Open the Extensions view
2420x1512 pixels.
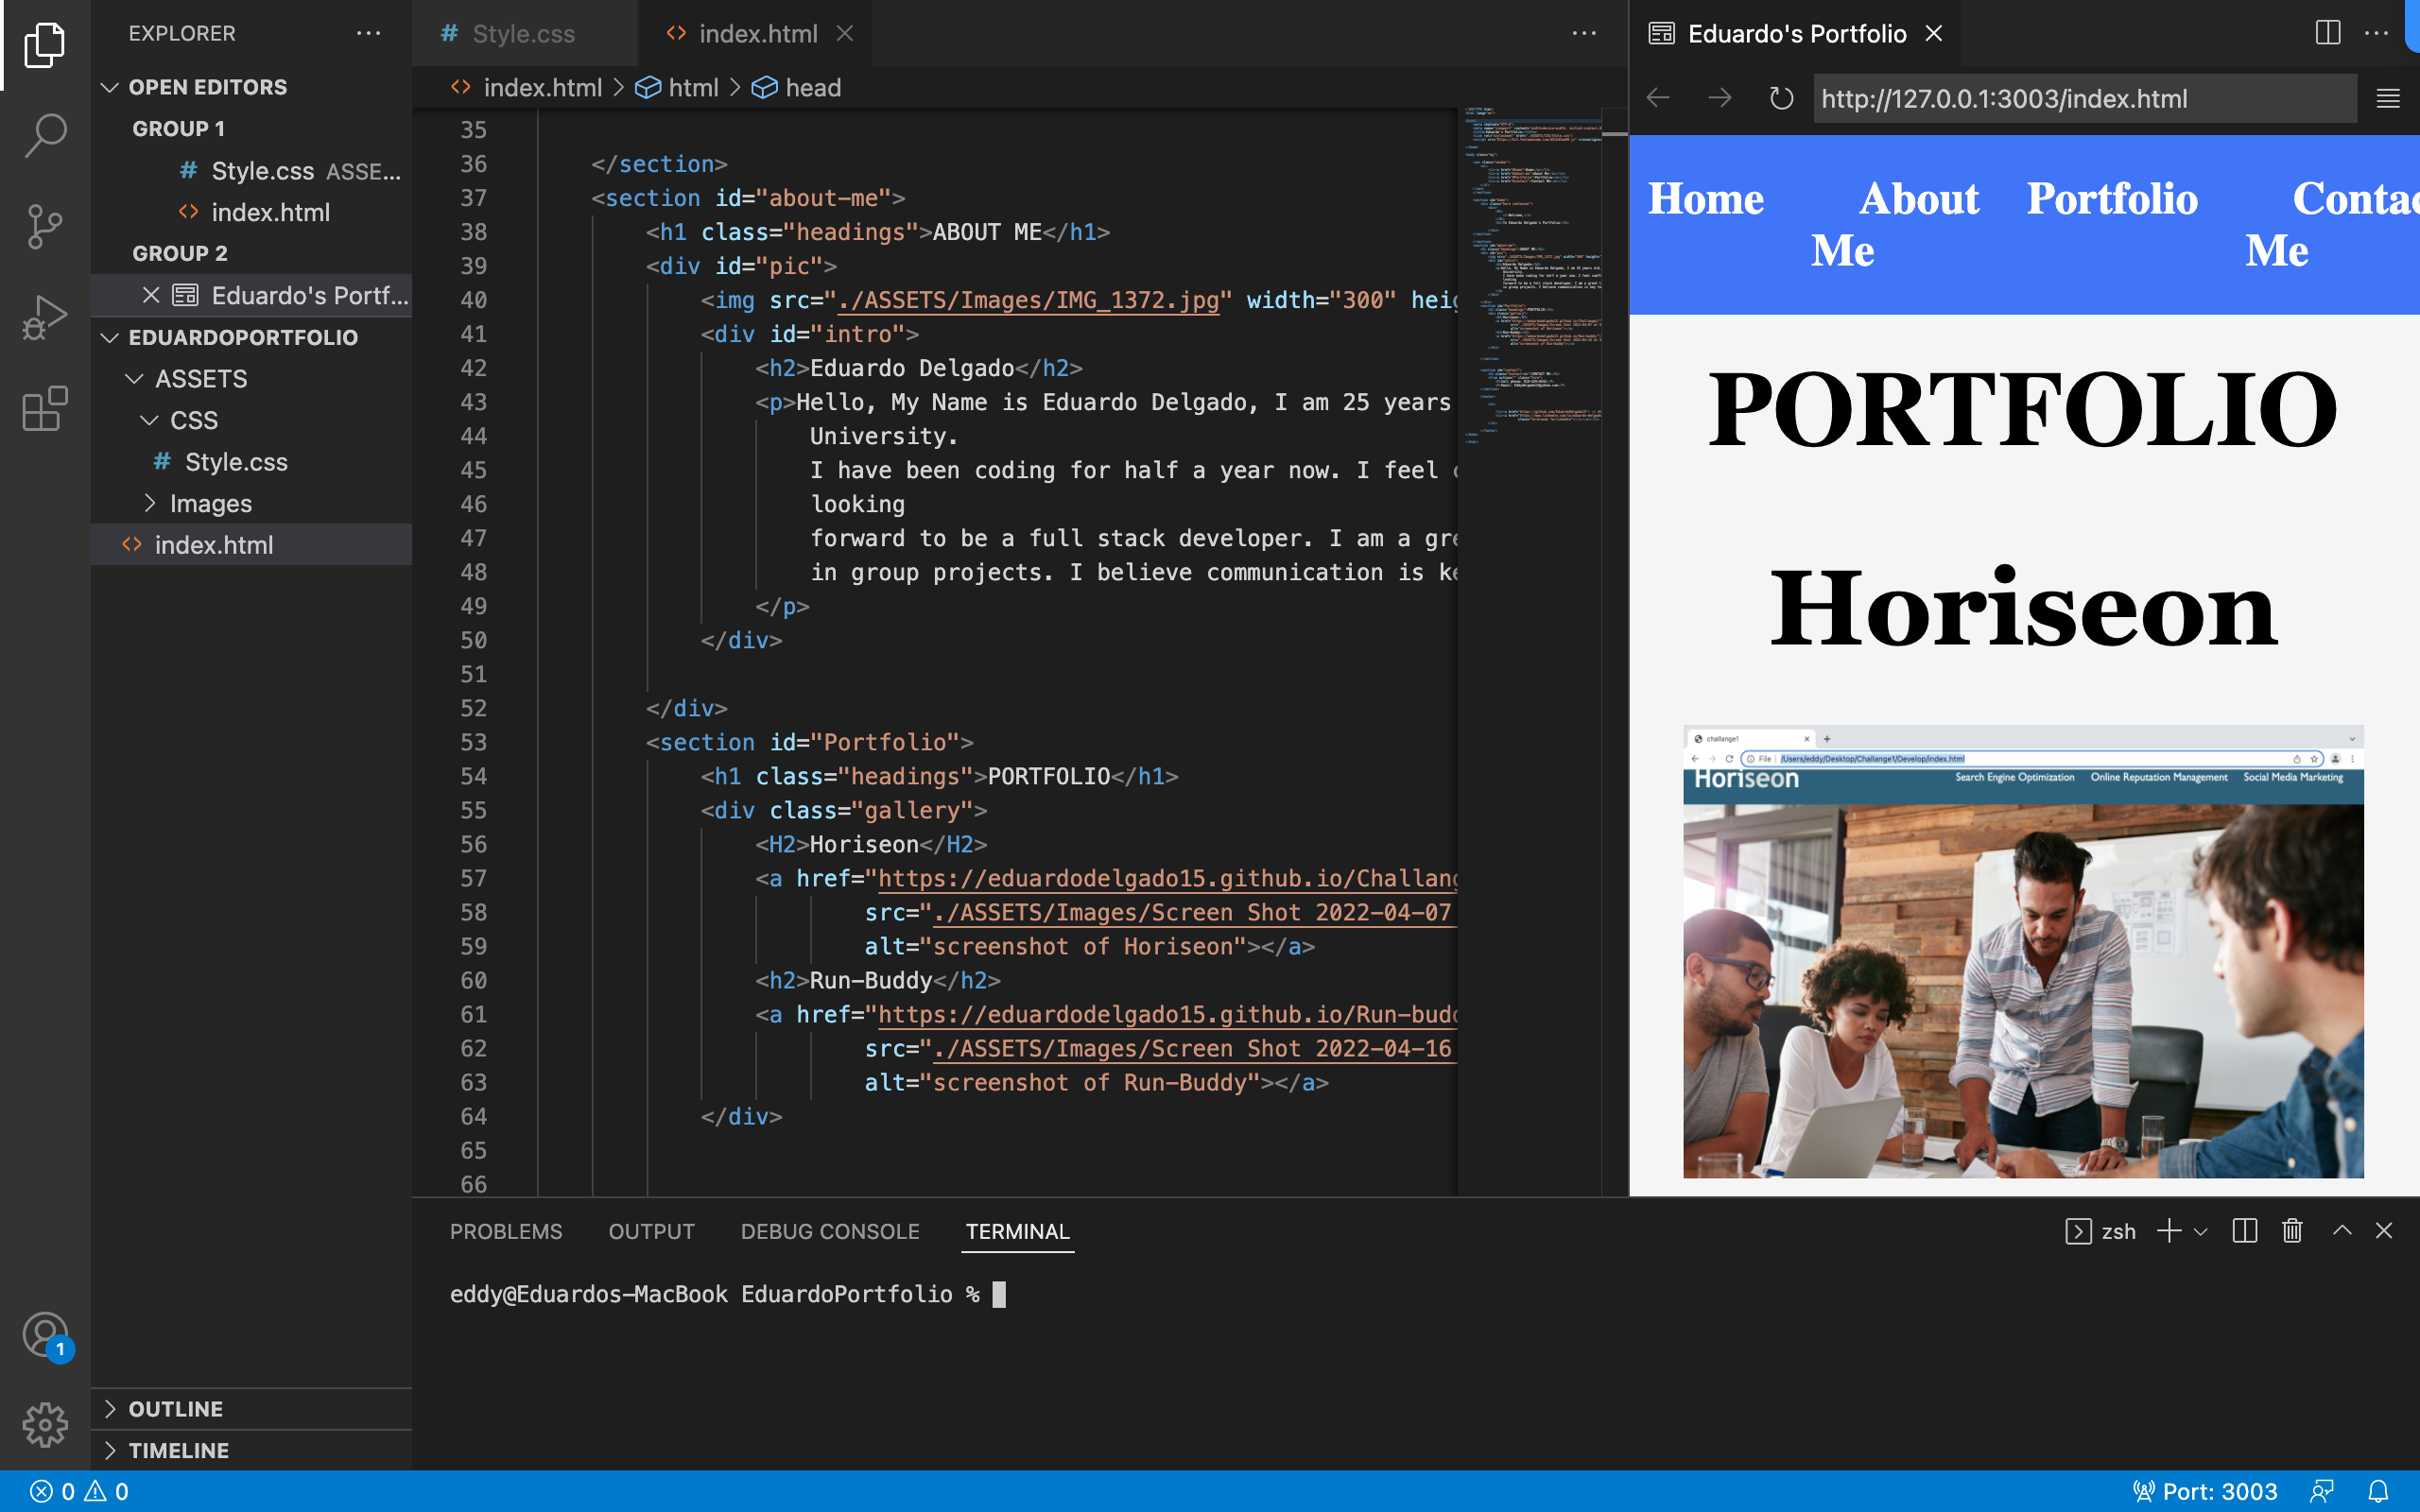(45, 408)
